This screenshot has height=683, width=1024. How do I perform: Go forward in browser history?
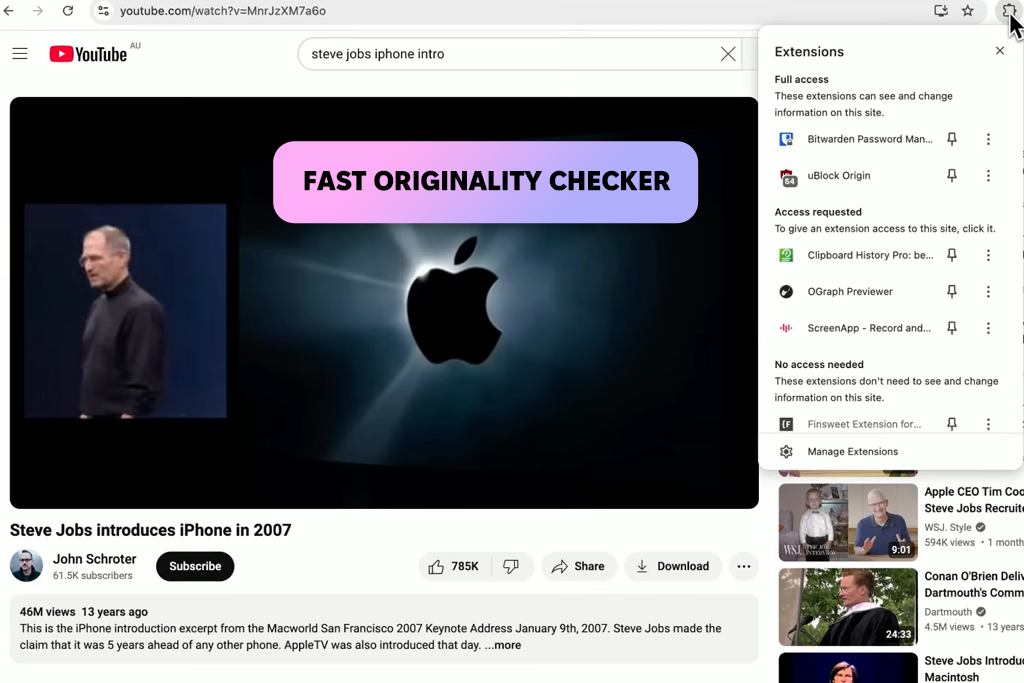pyautogui.click(x=38, y=10)
